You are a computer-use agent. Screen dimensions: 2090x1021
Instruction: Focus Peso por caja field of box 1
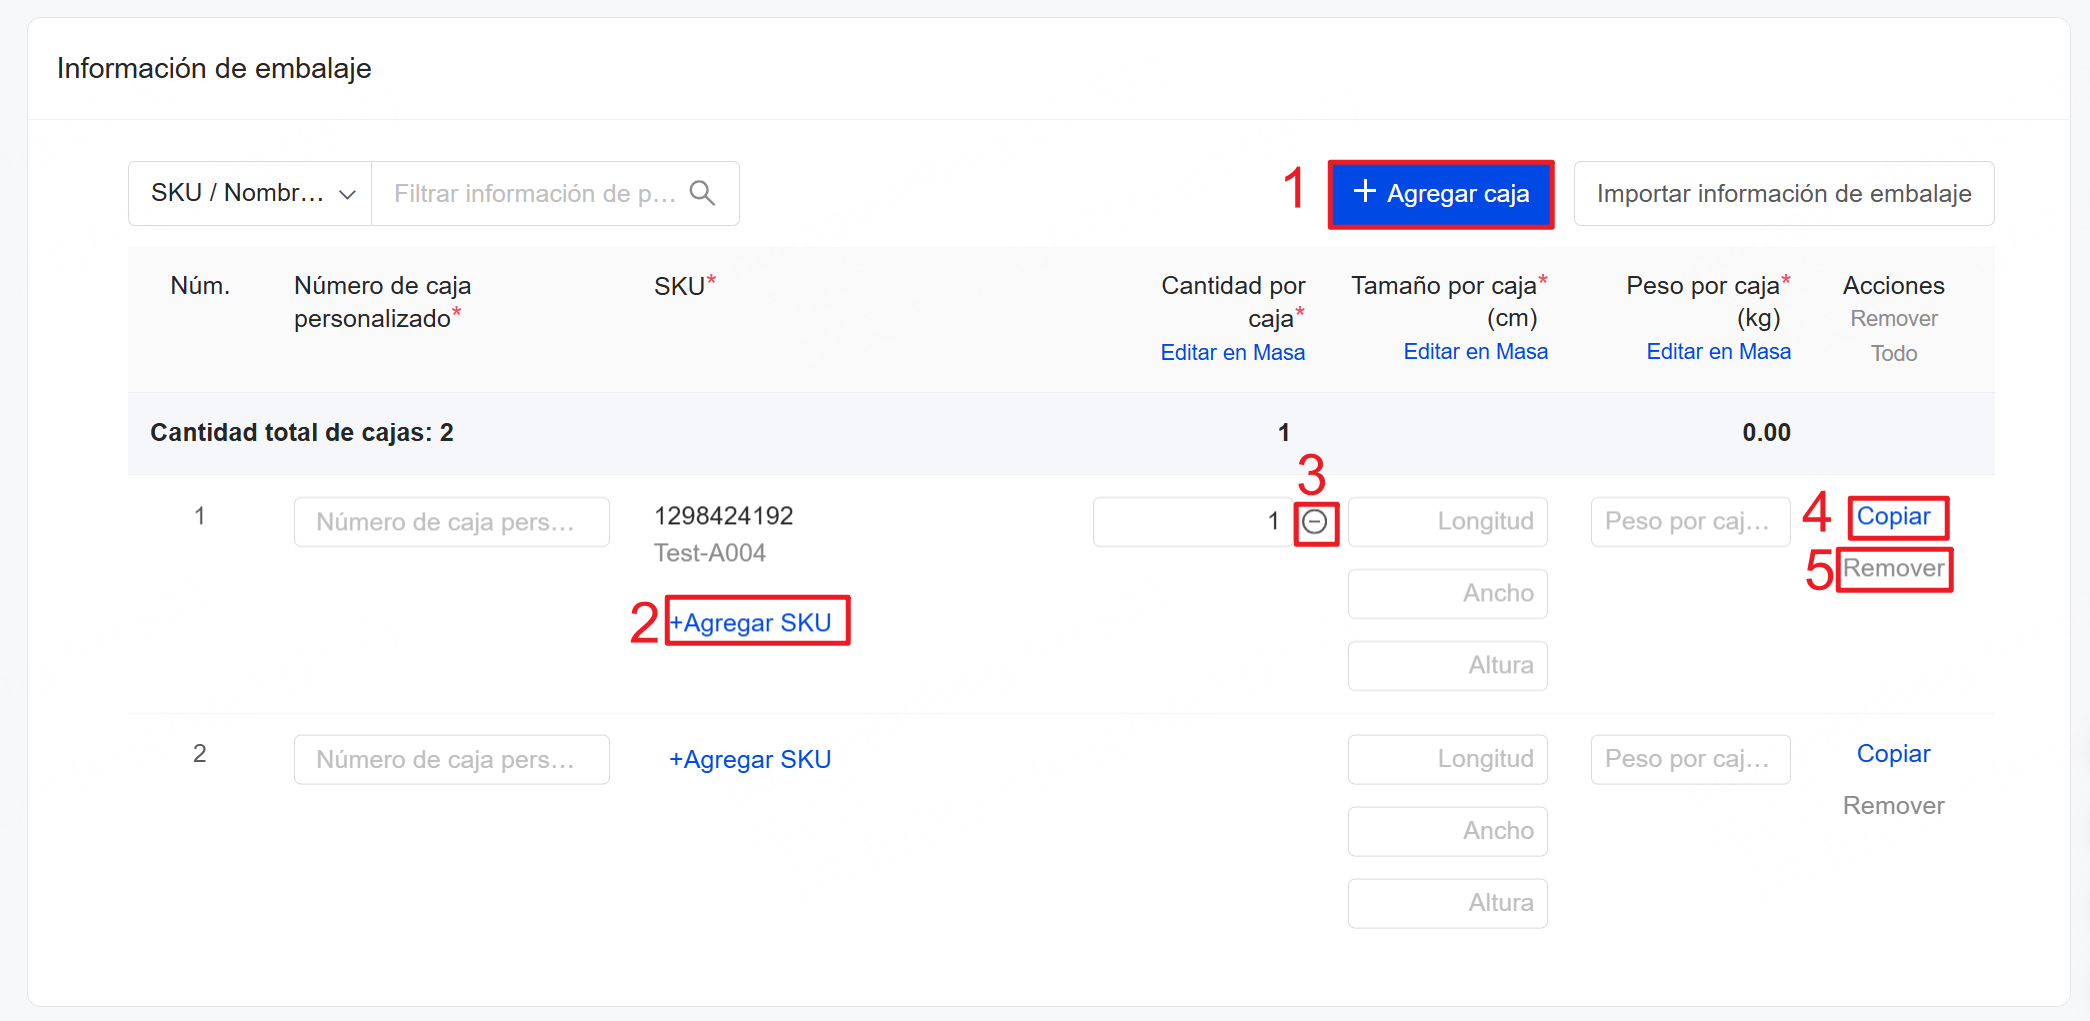[x=1691, y=522]
